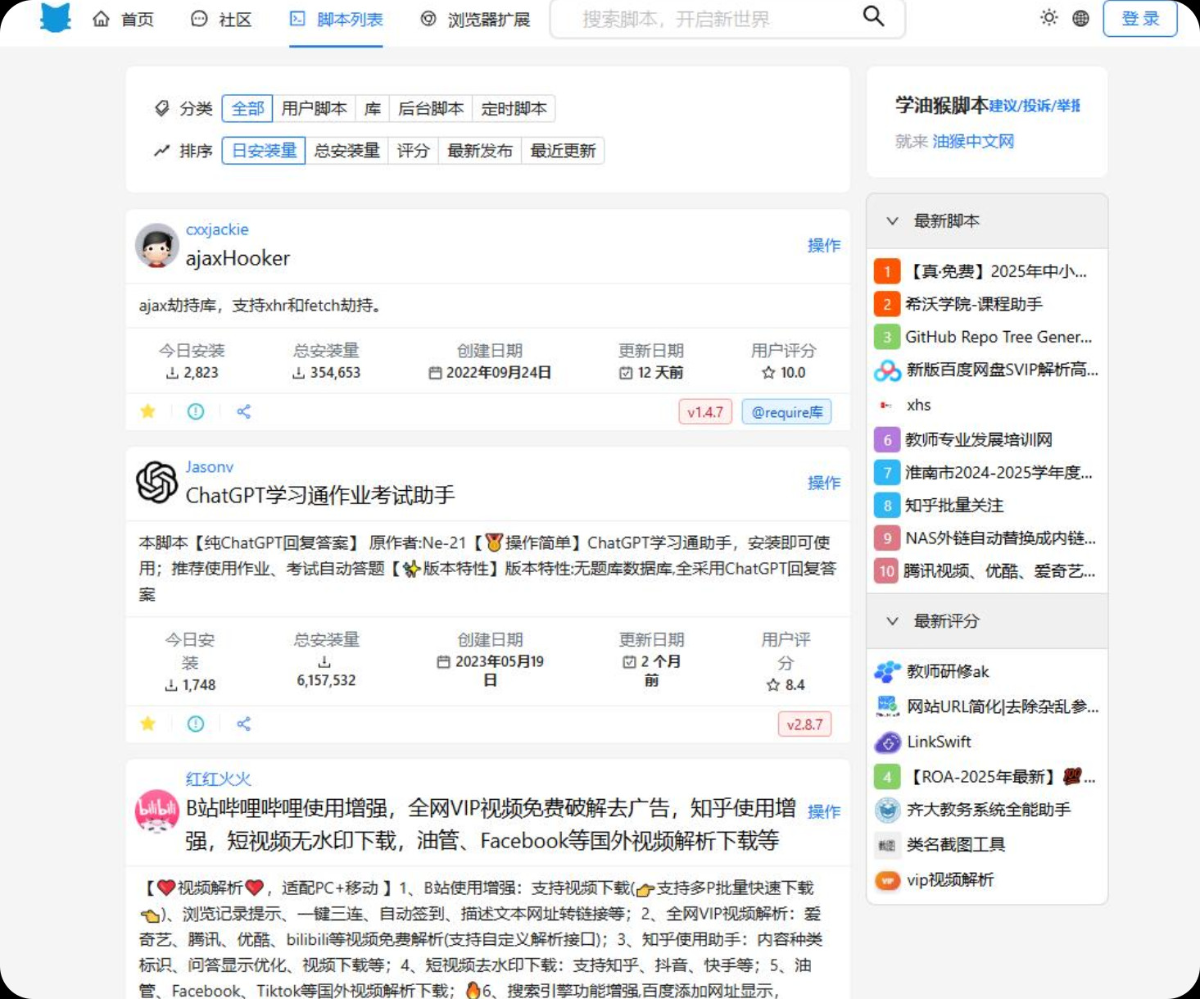
Task: Open 淮南市2024-2025学年度 script
Action: 999,472
